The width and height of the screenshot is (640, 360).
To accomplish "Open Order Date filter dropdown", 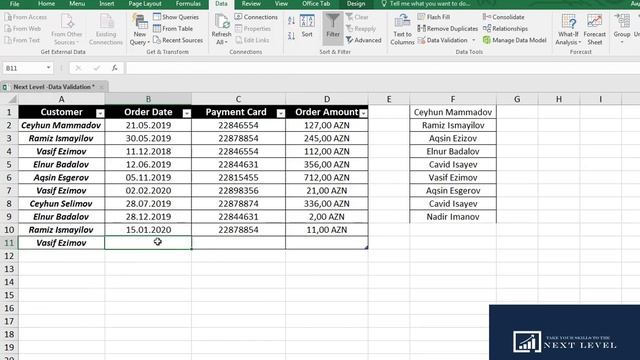I will [x=187, y=113].
